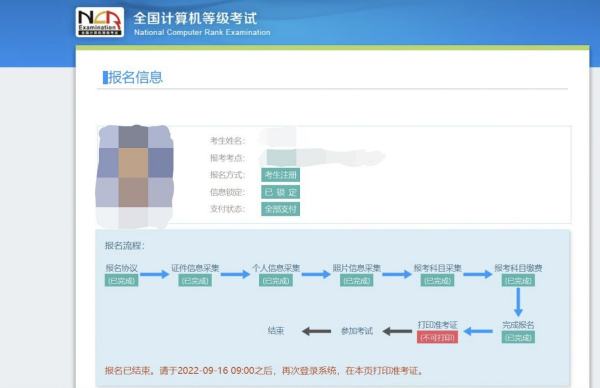Click the 信息锁定 label
This screenshot has width=600, height=388.
click(228, 192)
